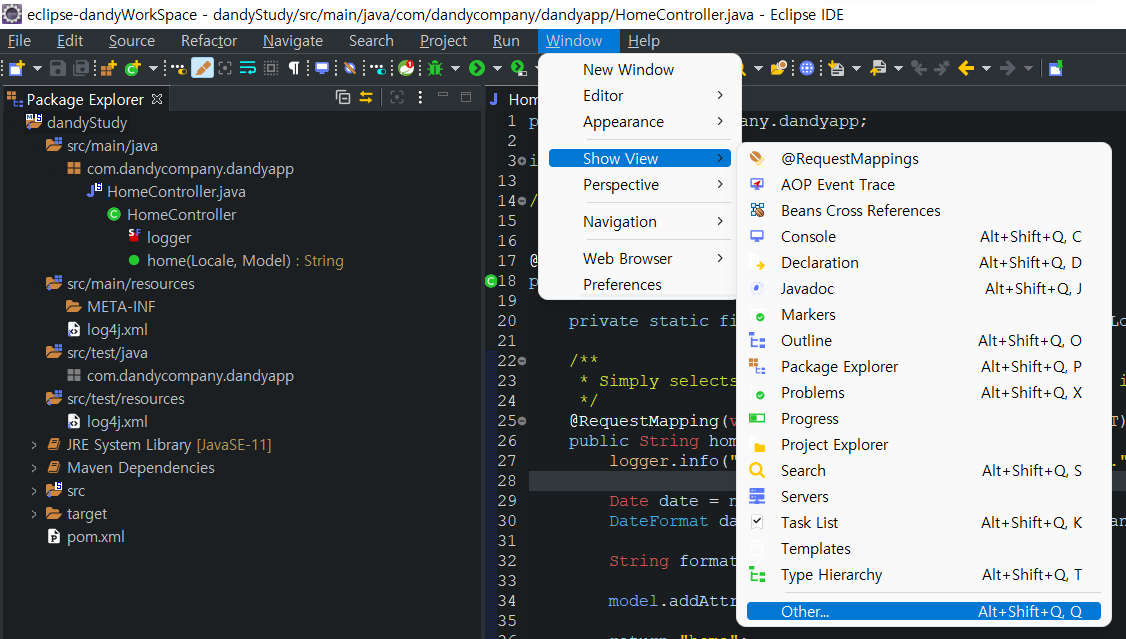Click the grey Forward navigation arrow
Image resolution: width=1126 pixels, height=639 pixels.
(x=1008, y=68)
